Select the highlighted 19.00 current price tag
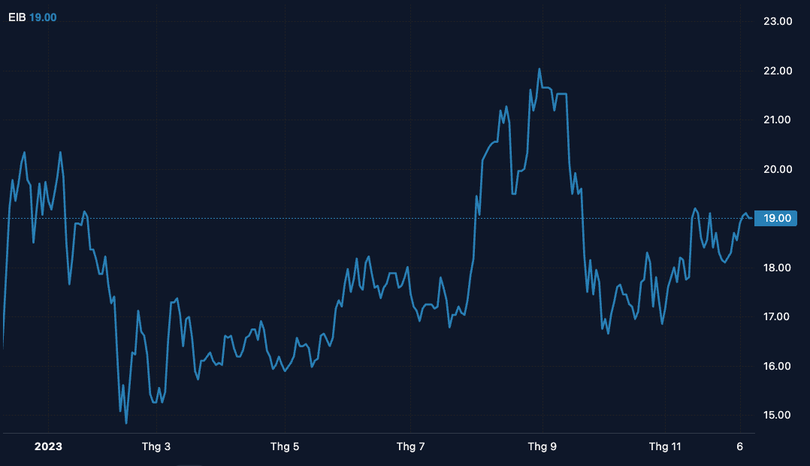Viewport: 810px width, 466px height. click(777, 218)
